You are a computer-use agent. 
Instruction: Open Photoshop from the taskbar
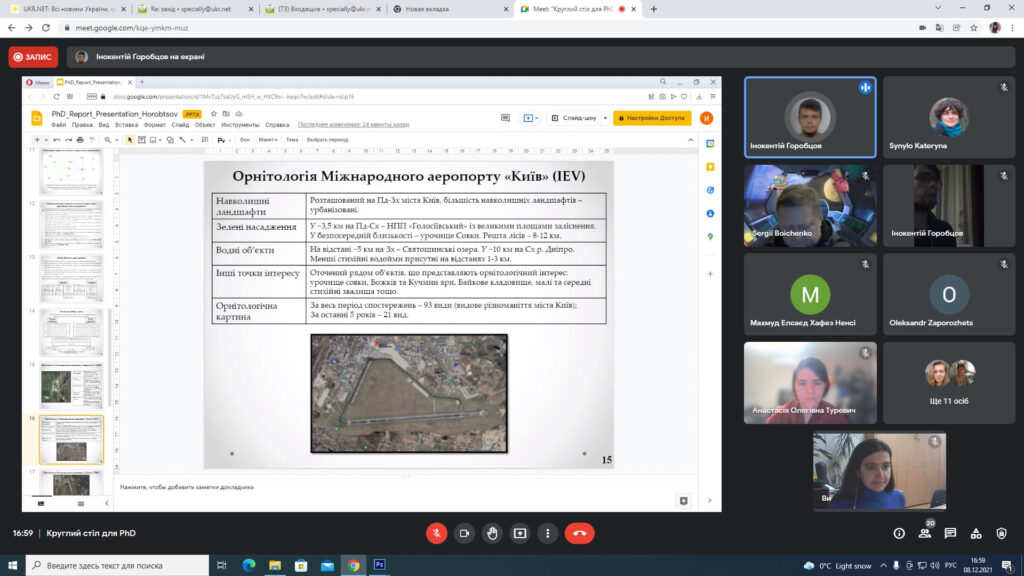(x=379, y=565)
